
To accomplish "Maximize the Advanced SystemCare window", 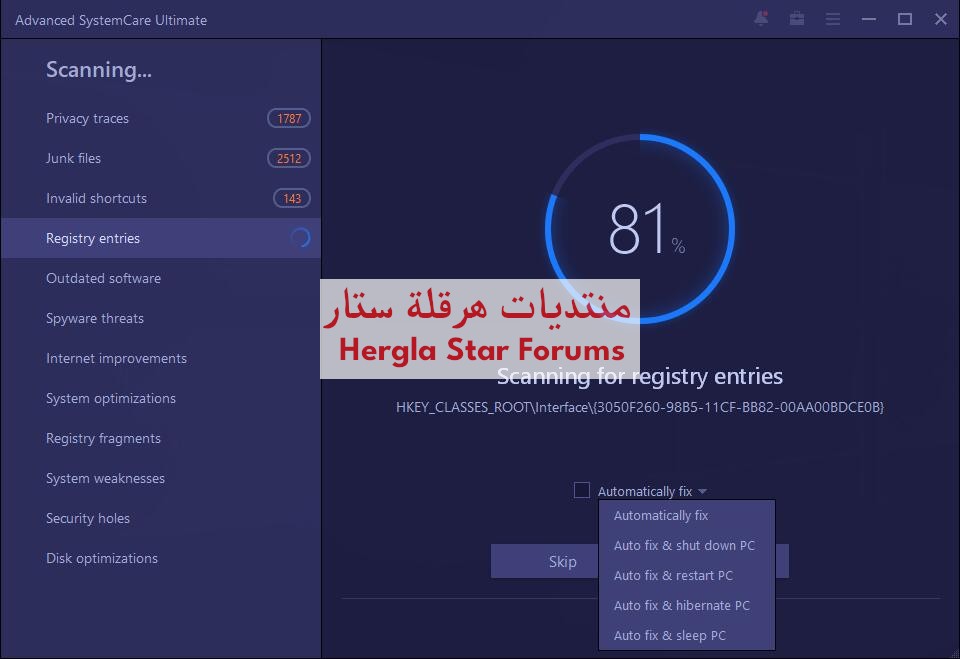I will coord(905,20).
